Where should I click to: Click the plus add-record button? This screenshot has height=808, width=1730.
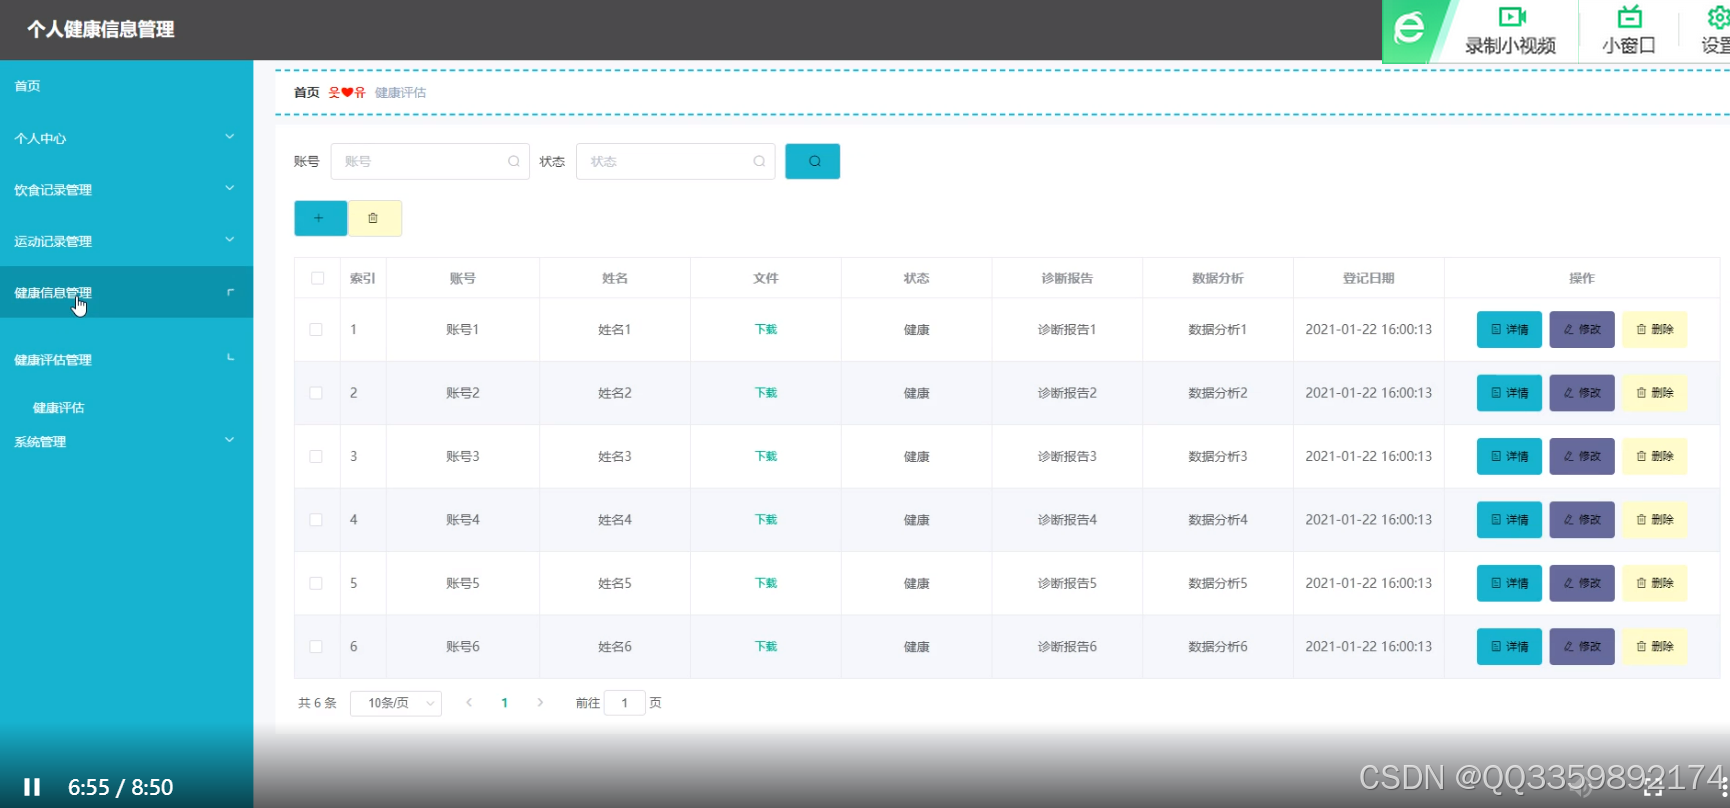tap(320, 218)
